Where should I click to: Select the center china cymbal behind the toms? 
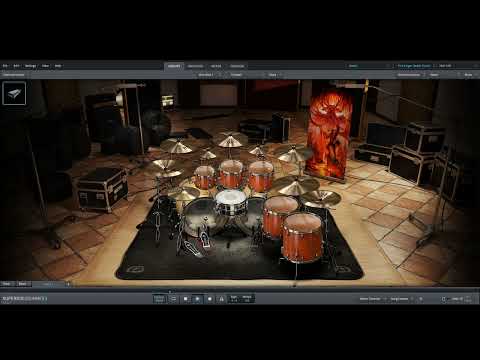(230, 139)
